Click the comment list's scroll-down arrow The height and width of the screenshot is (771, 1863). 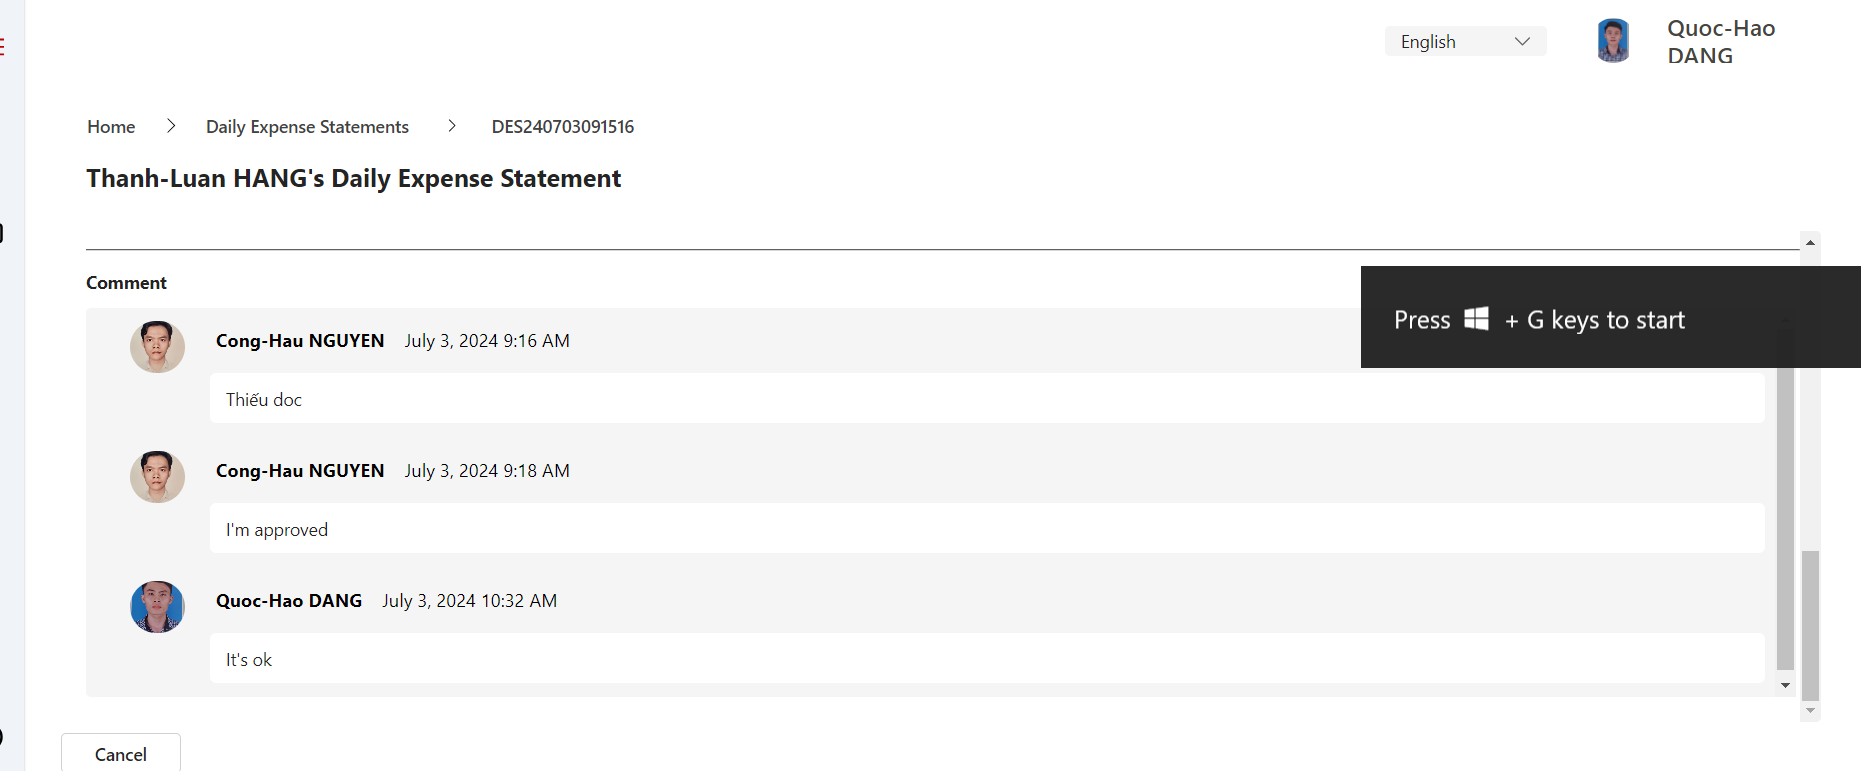pyautogui.click(x=1785, y=685)
